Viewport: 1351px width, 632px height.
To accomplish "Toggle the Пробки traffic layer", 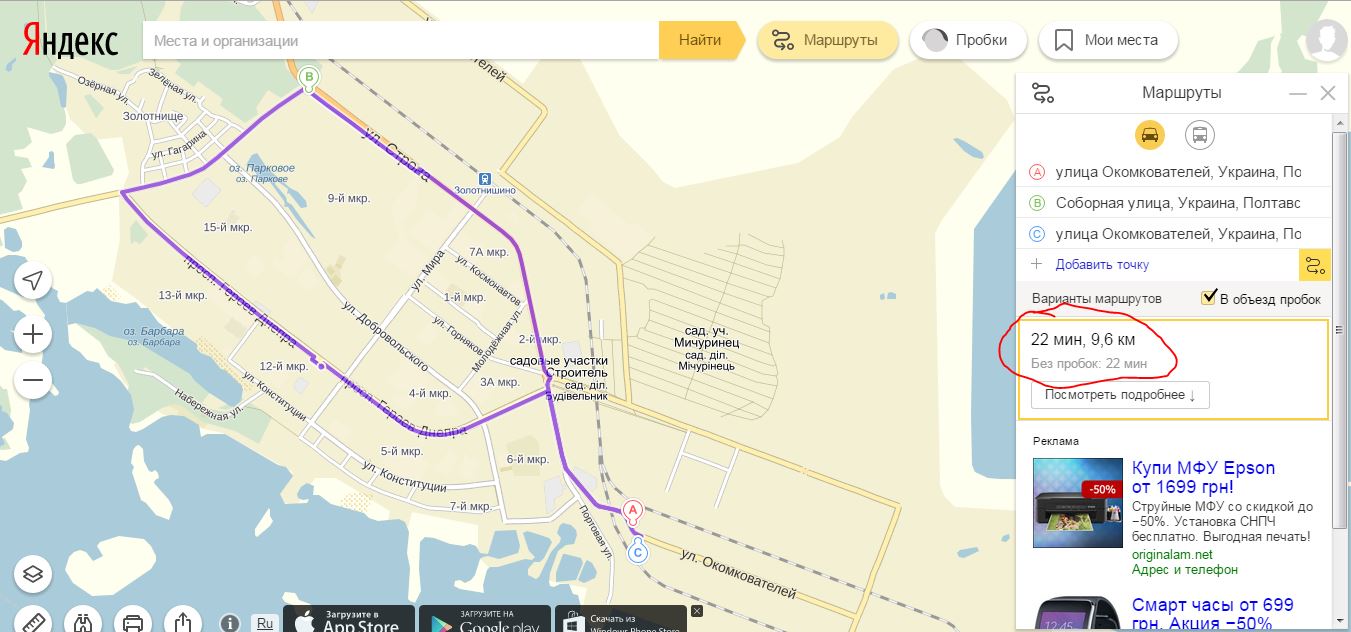I will click(966, 41).
